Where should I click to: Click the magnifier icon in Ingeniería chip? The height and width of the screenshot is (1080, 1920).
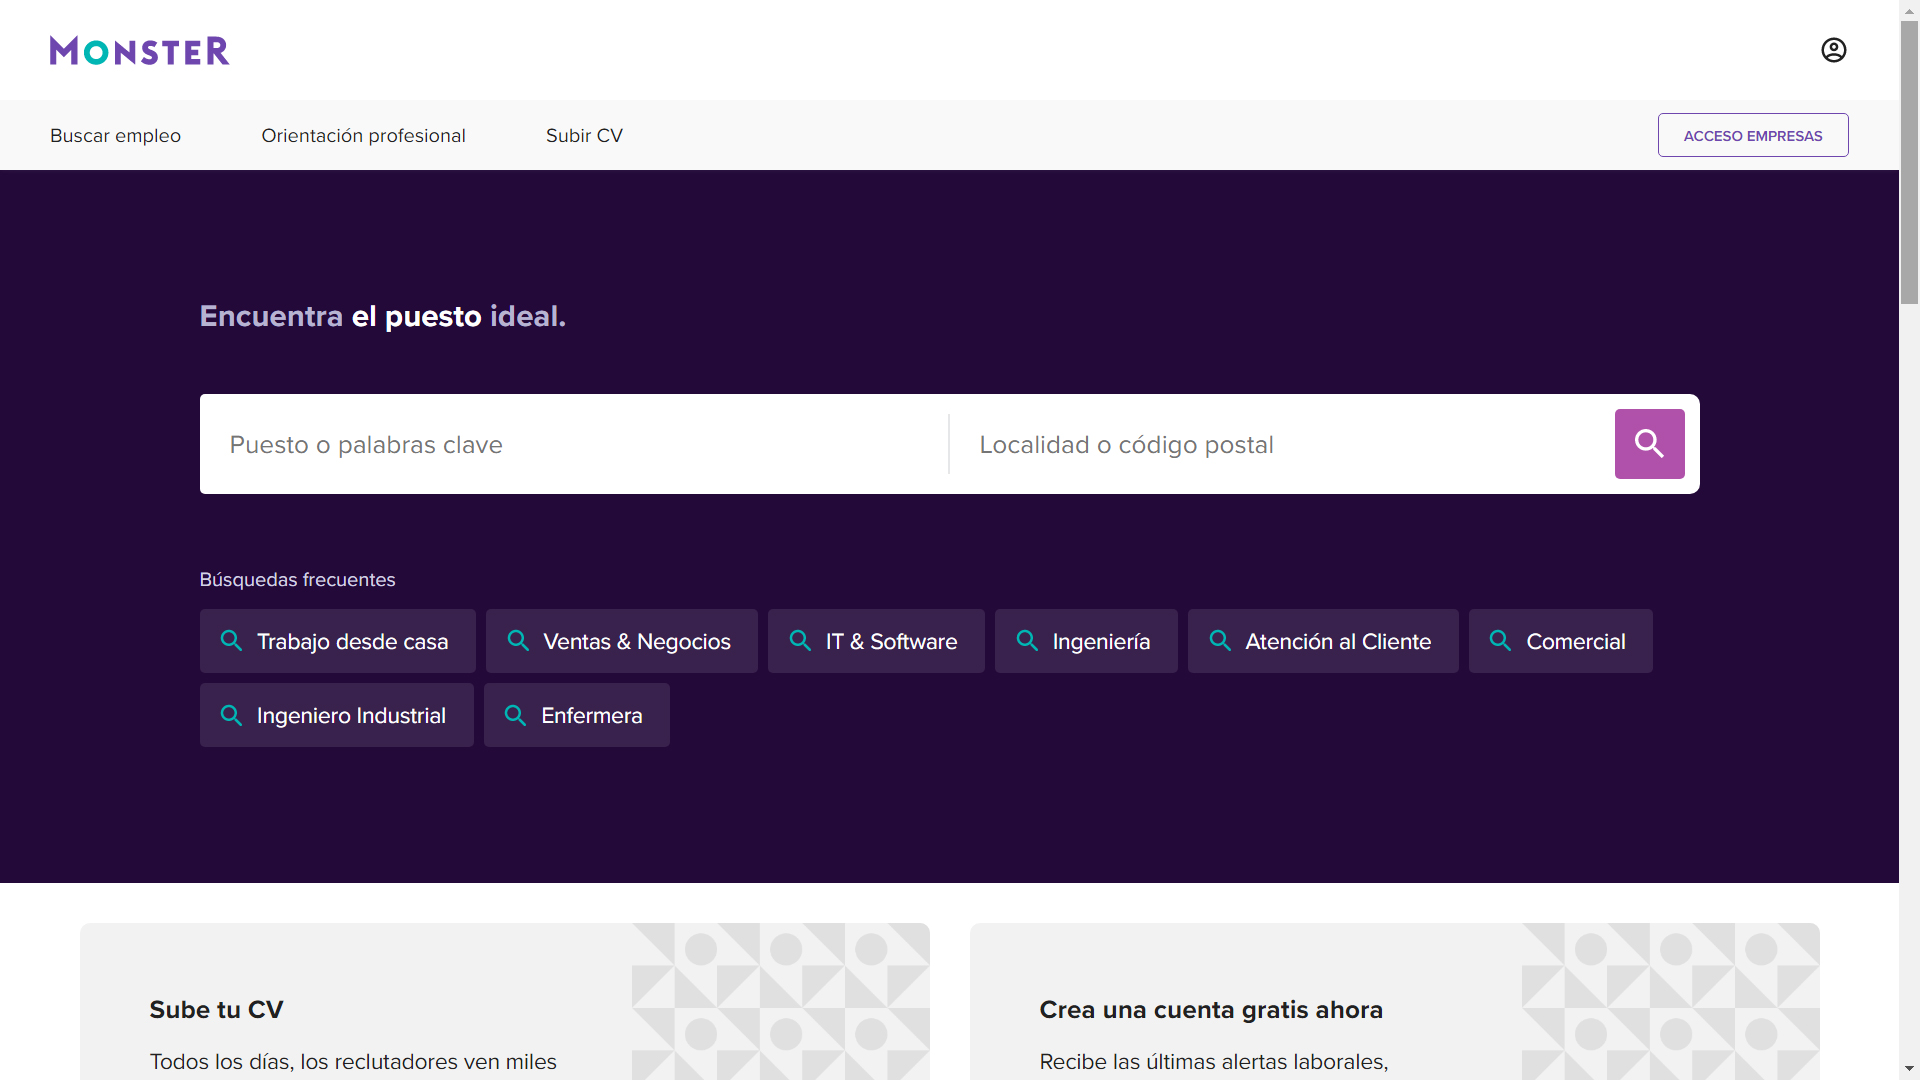coord(1027,640)
